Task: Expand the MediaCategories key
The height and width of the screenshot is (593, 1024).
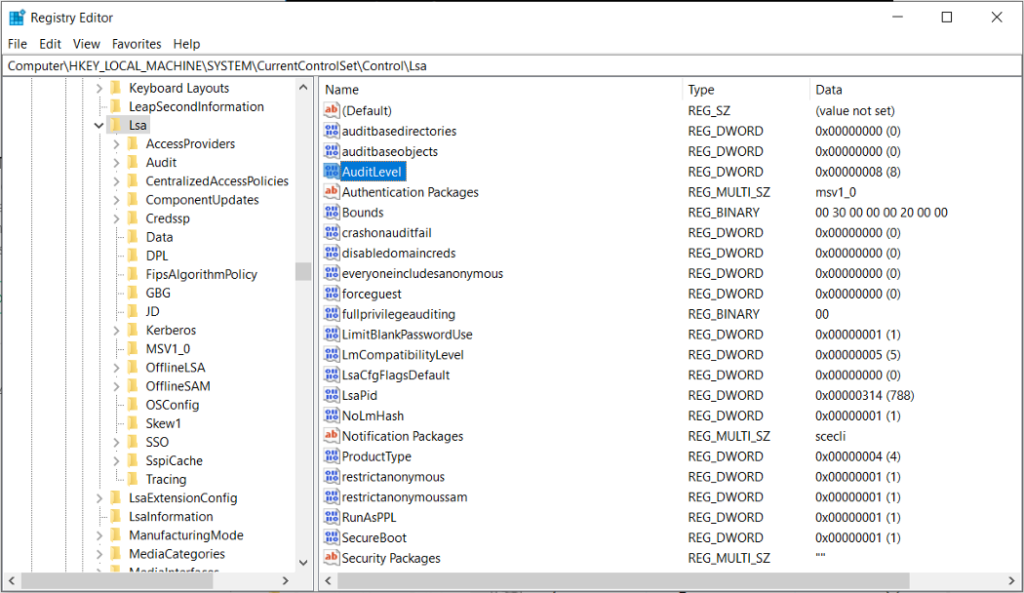Action: pos(99,554)
